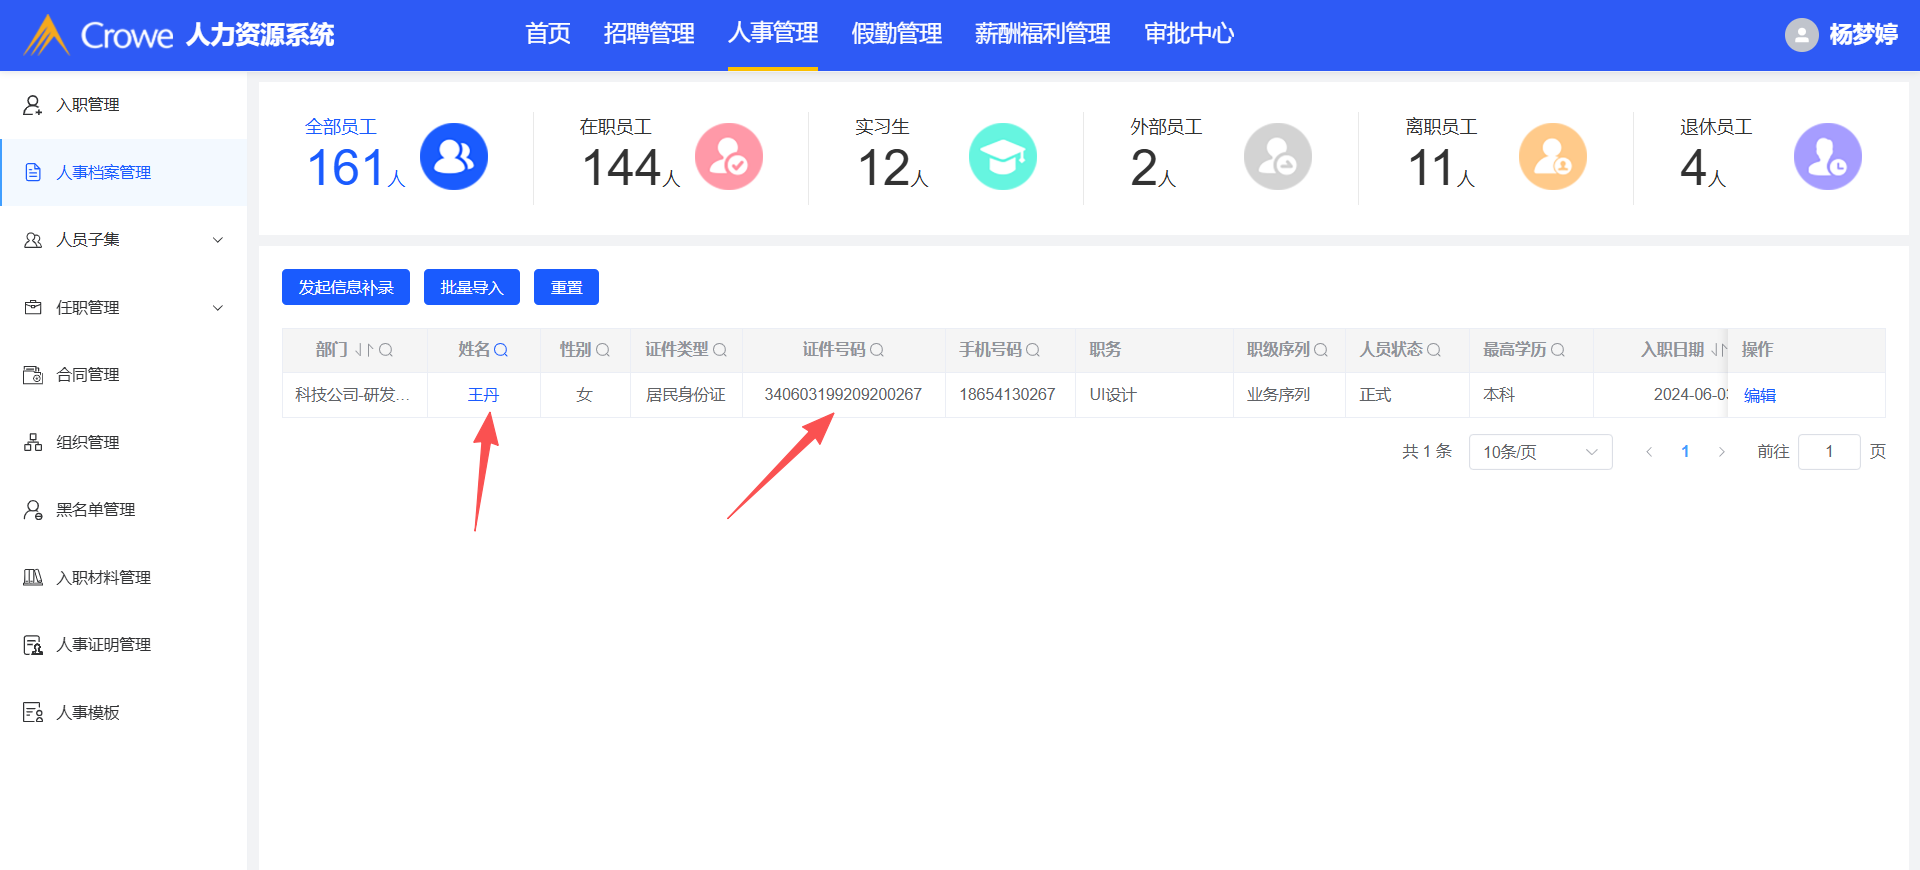This screenshot has height=870, width=1920.
Task: Click the 黑名单管理 sidebar icon
Action: click(33, 510)
